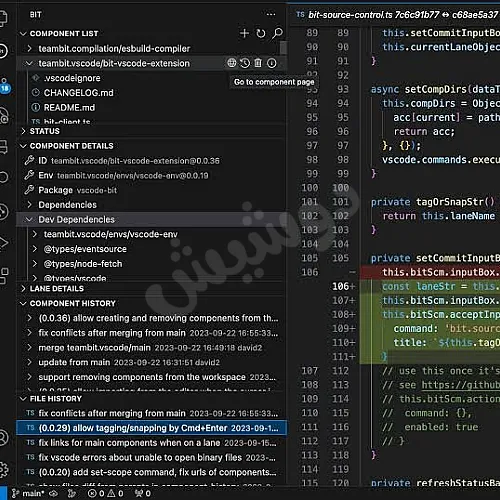Image resolution: width=500 pixels, height=500 pixels.
Task: Open the https://github link in comment
Action: [x=461, y=385]
